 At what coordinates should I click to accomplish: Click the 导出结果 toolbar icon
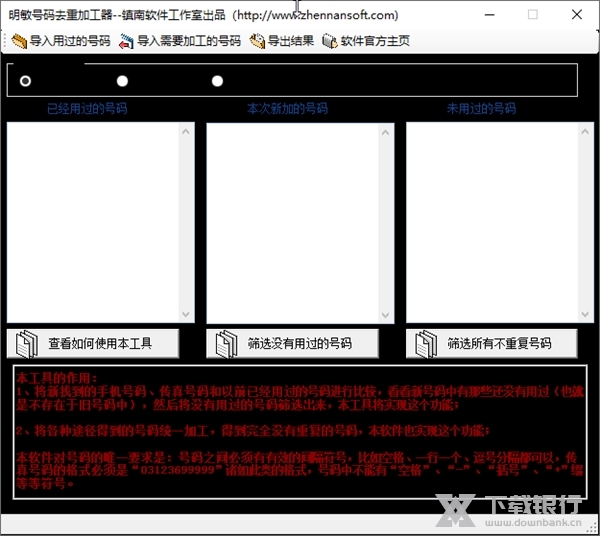257,41
